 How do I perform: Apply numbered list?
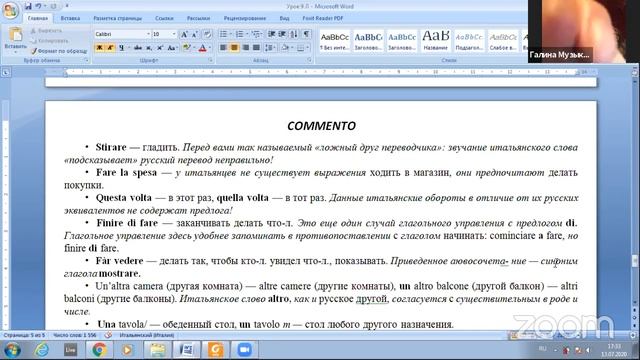coord(240,34)
